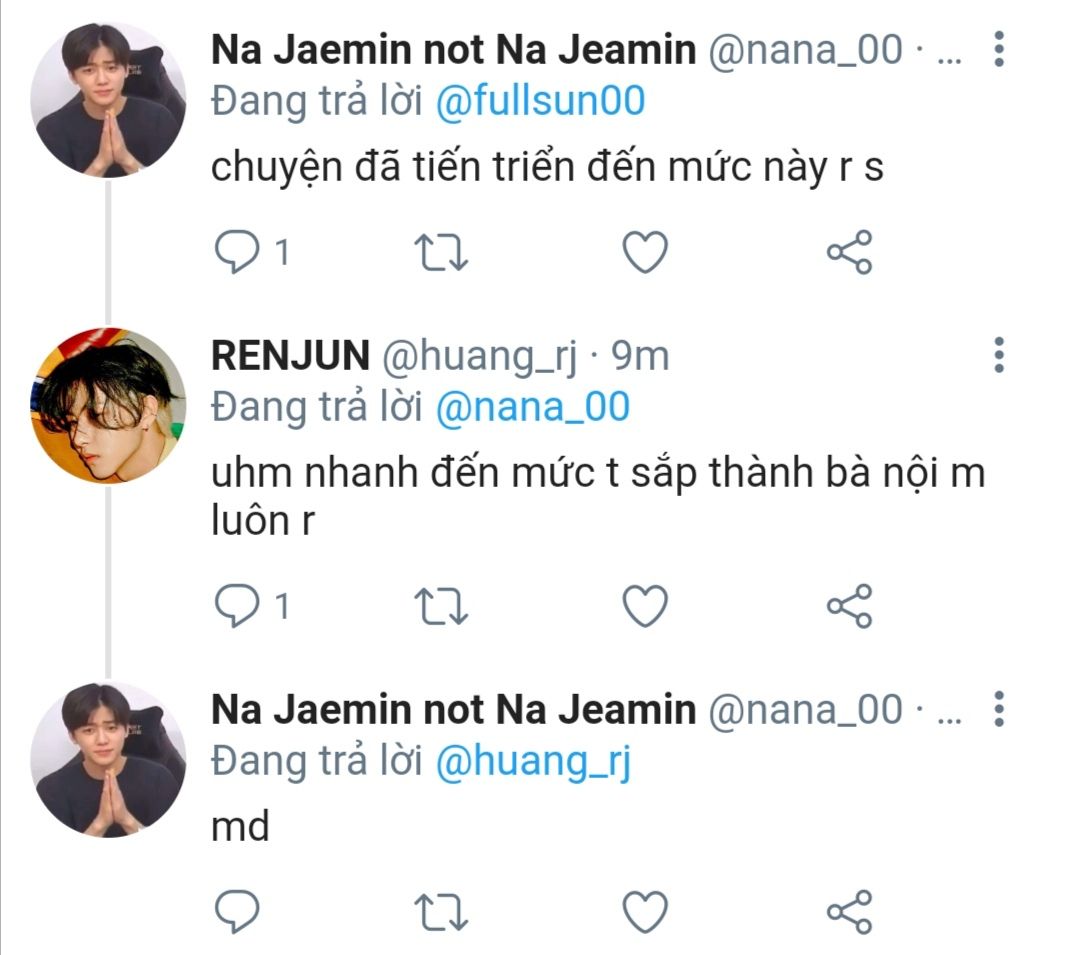Open more options on RENJUN's tweet

coord(998,355)
